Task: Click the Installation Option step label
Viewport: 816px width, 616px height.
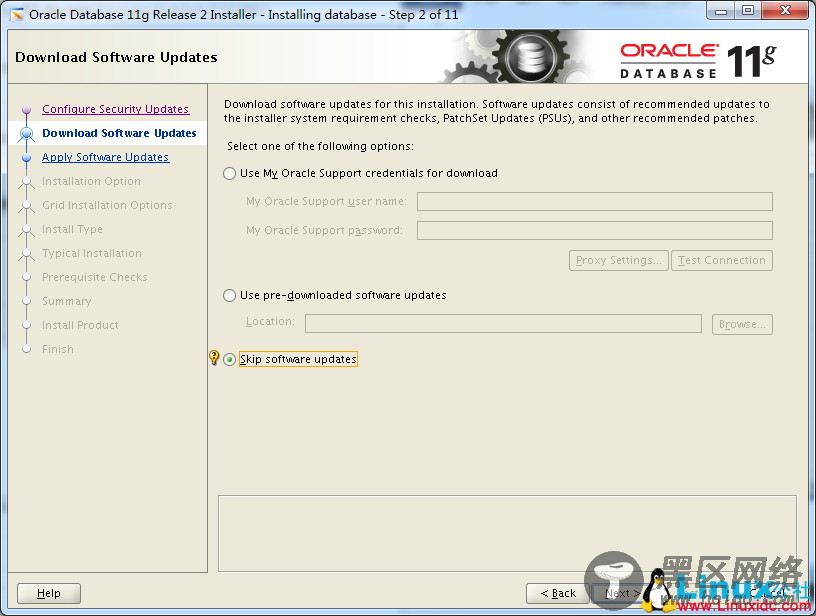Action: (91, 181)
